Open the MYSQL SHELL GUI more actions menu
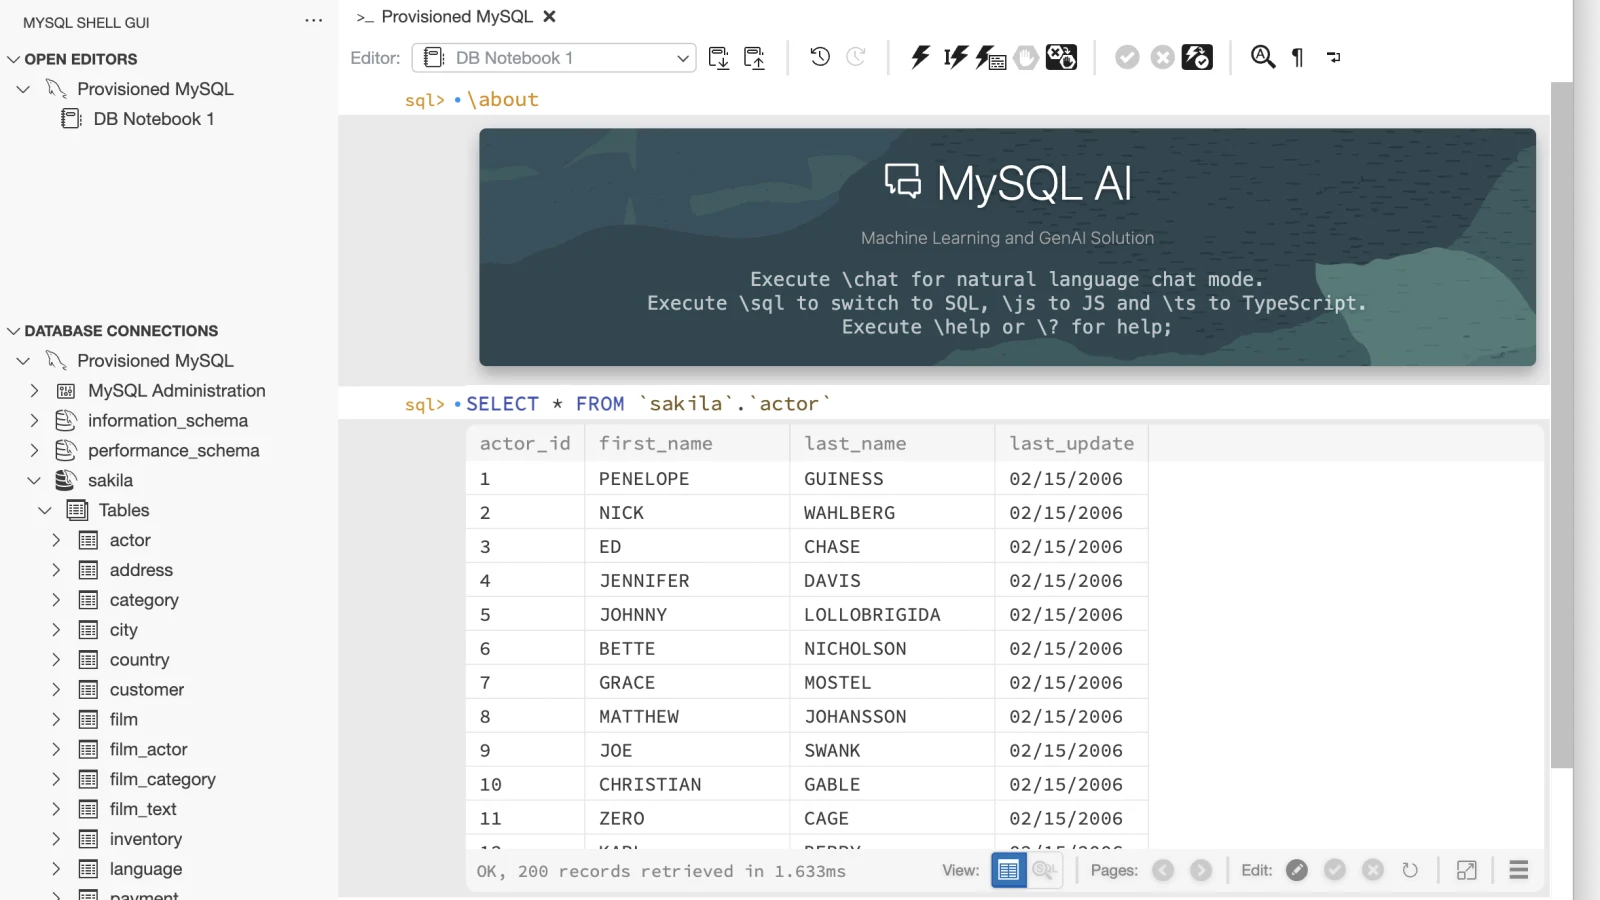Viewport: 1600px width, 900px height. point(314,21)
